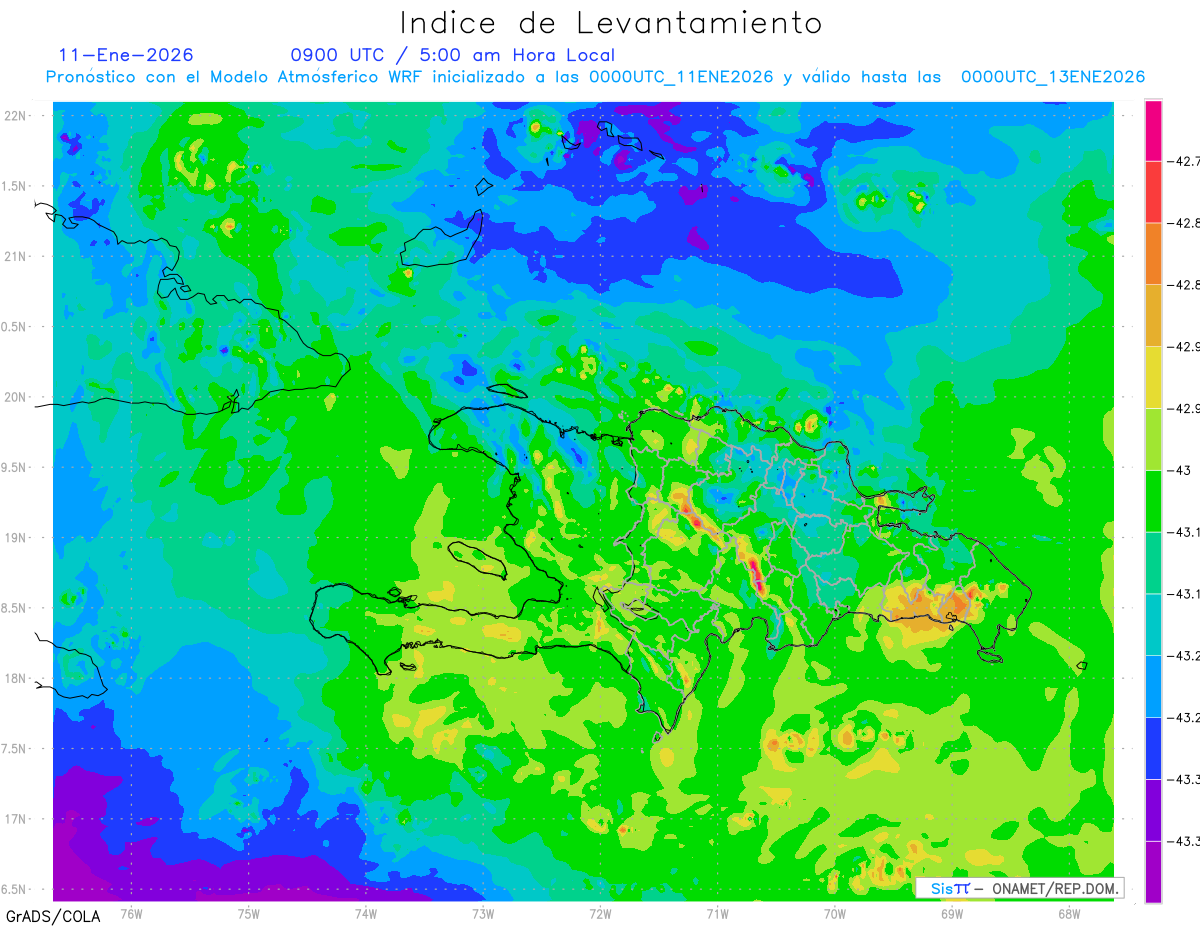This screenshot has height=927, width=1200.
Task: Select the bright yellow swatch in the scale
Action: tap(1153, 377)
